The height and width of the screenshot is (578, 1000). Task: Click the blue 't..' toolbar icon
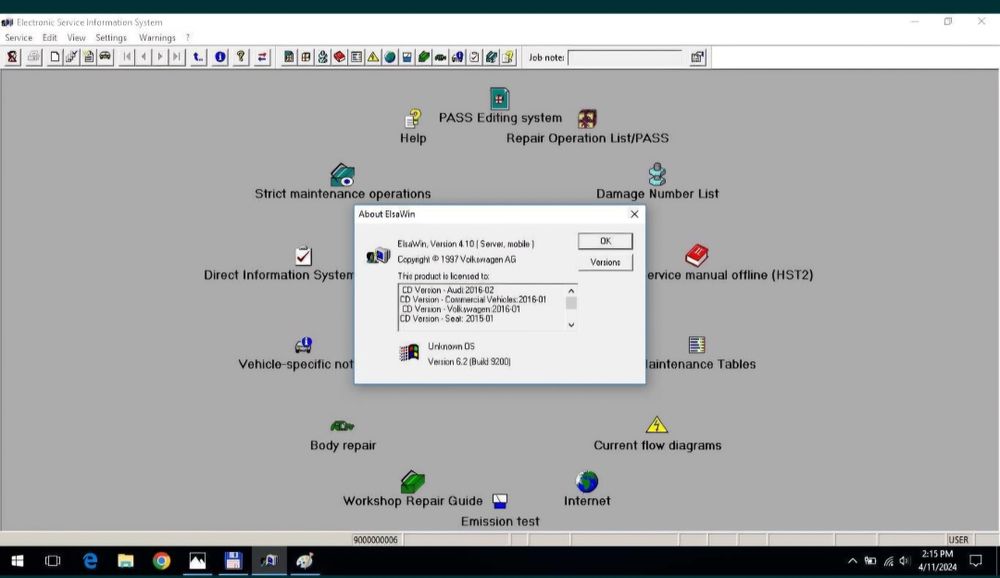(198, 57)
